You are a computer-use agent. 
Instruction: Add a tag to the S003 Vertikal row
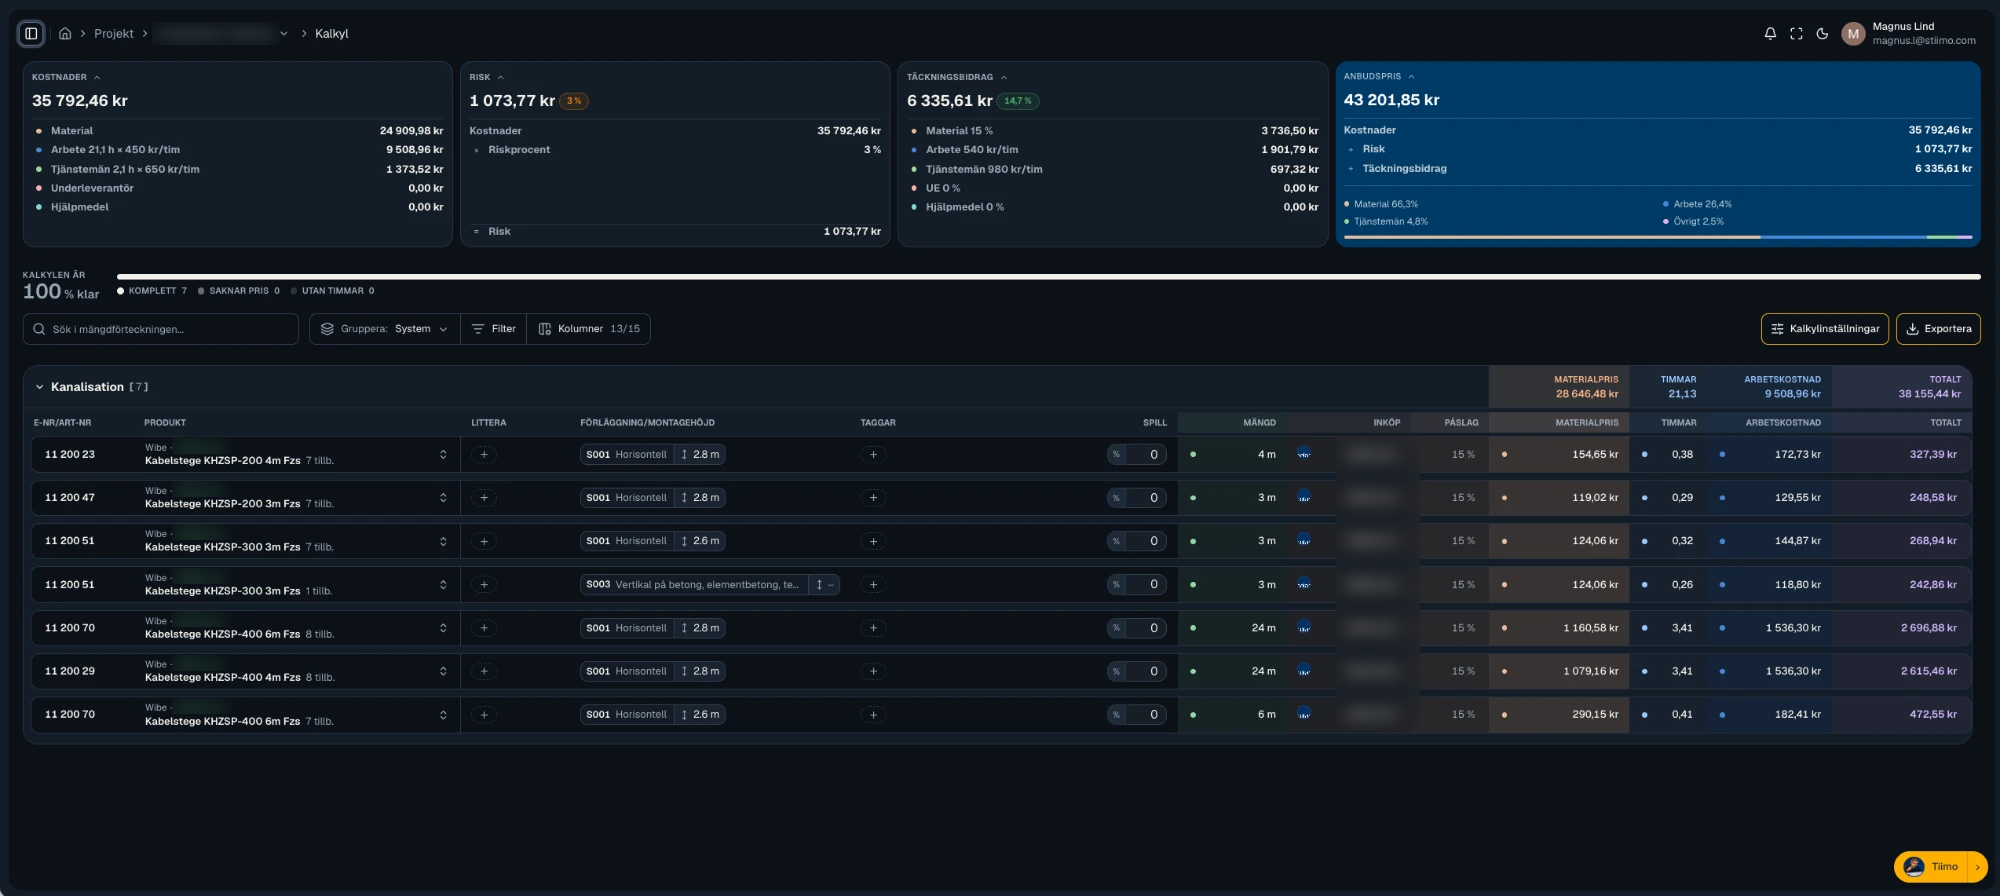click(x=873, y=585)
